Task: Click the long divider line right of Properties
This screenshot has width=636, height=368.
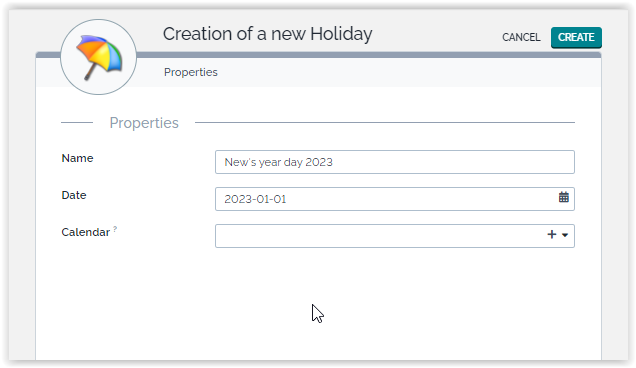Action: [385, 122]
